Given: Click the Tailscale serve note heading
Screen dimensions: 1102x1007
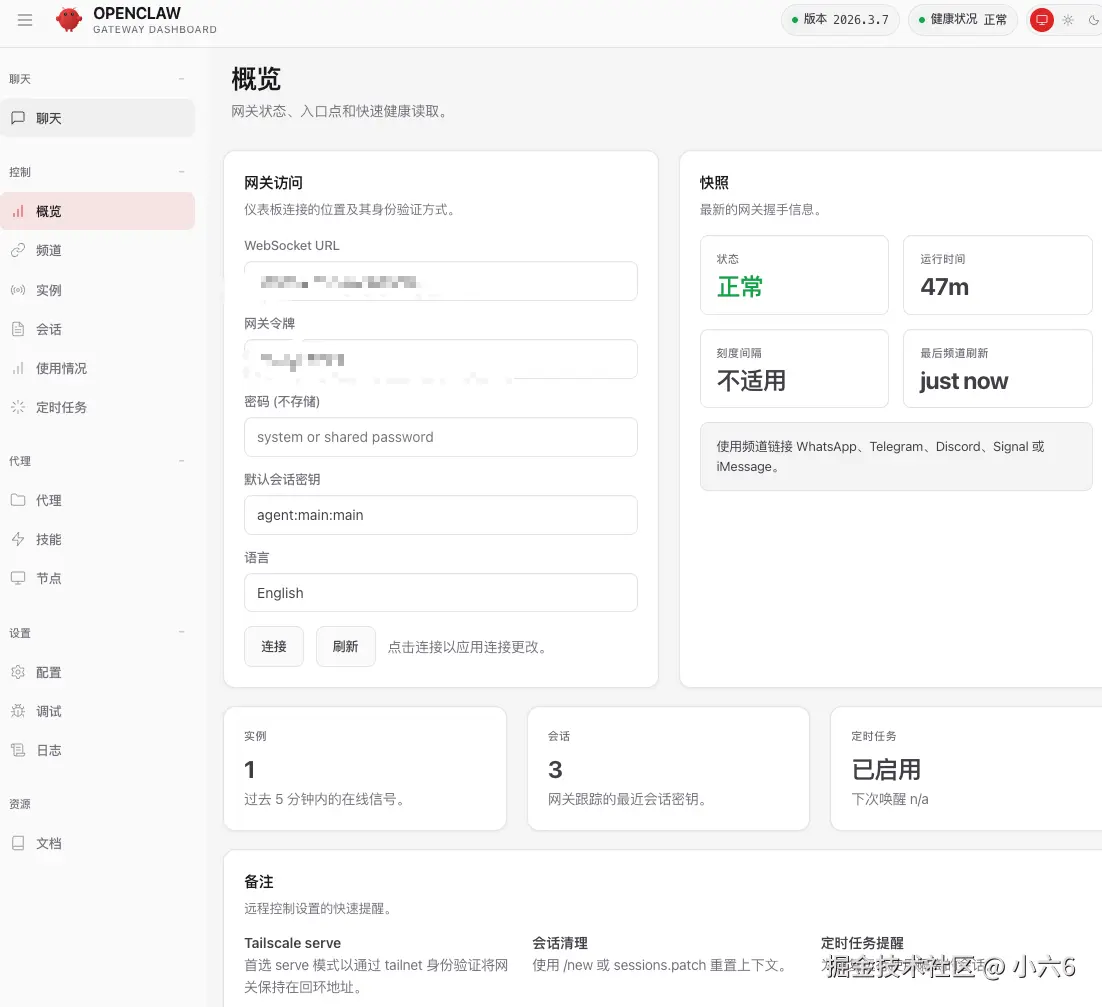Looking at the screenshot, I should point(292,943).
